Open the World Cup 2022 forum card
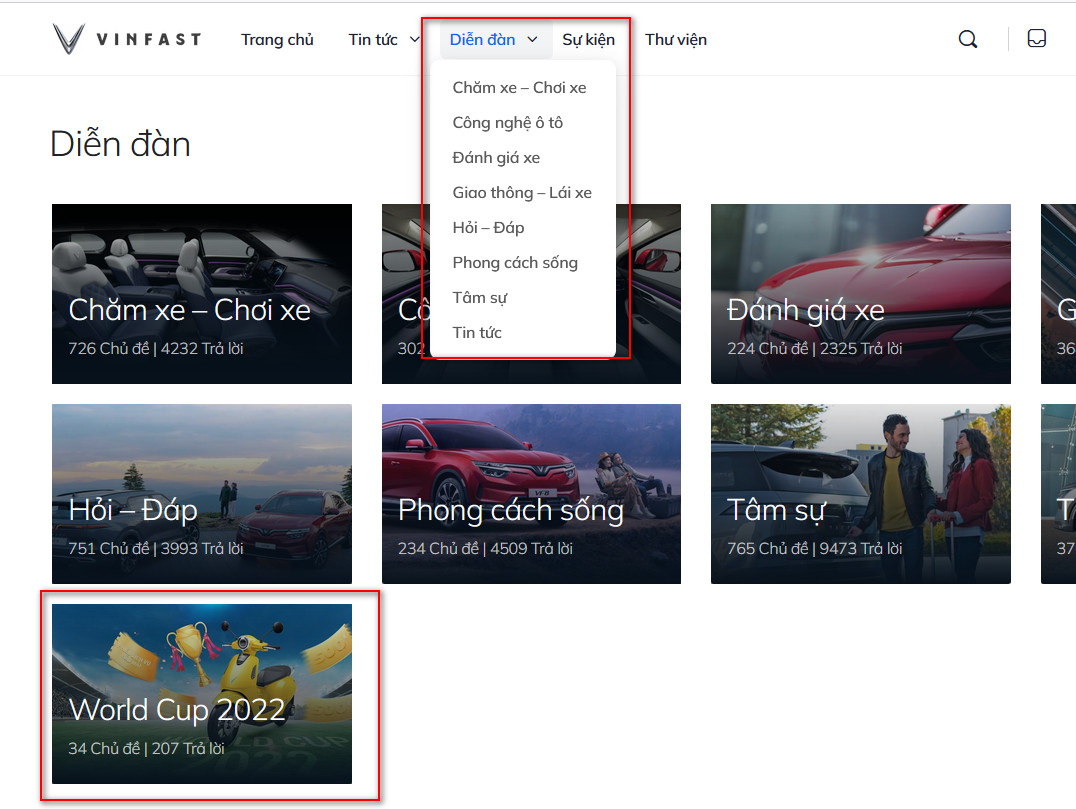Image resolution: width=1076 pixels, height=809 pixels. coord(201,694)
